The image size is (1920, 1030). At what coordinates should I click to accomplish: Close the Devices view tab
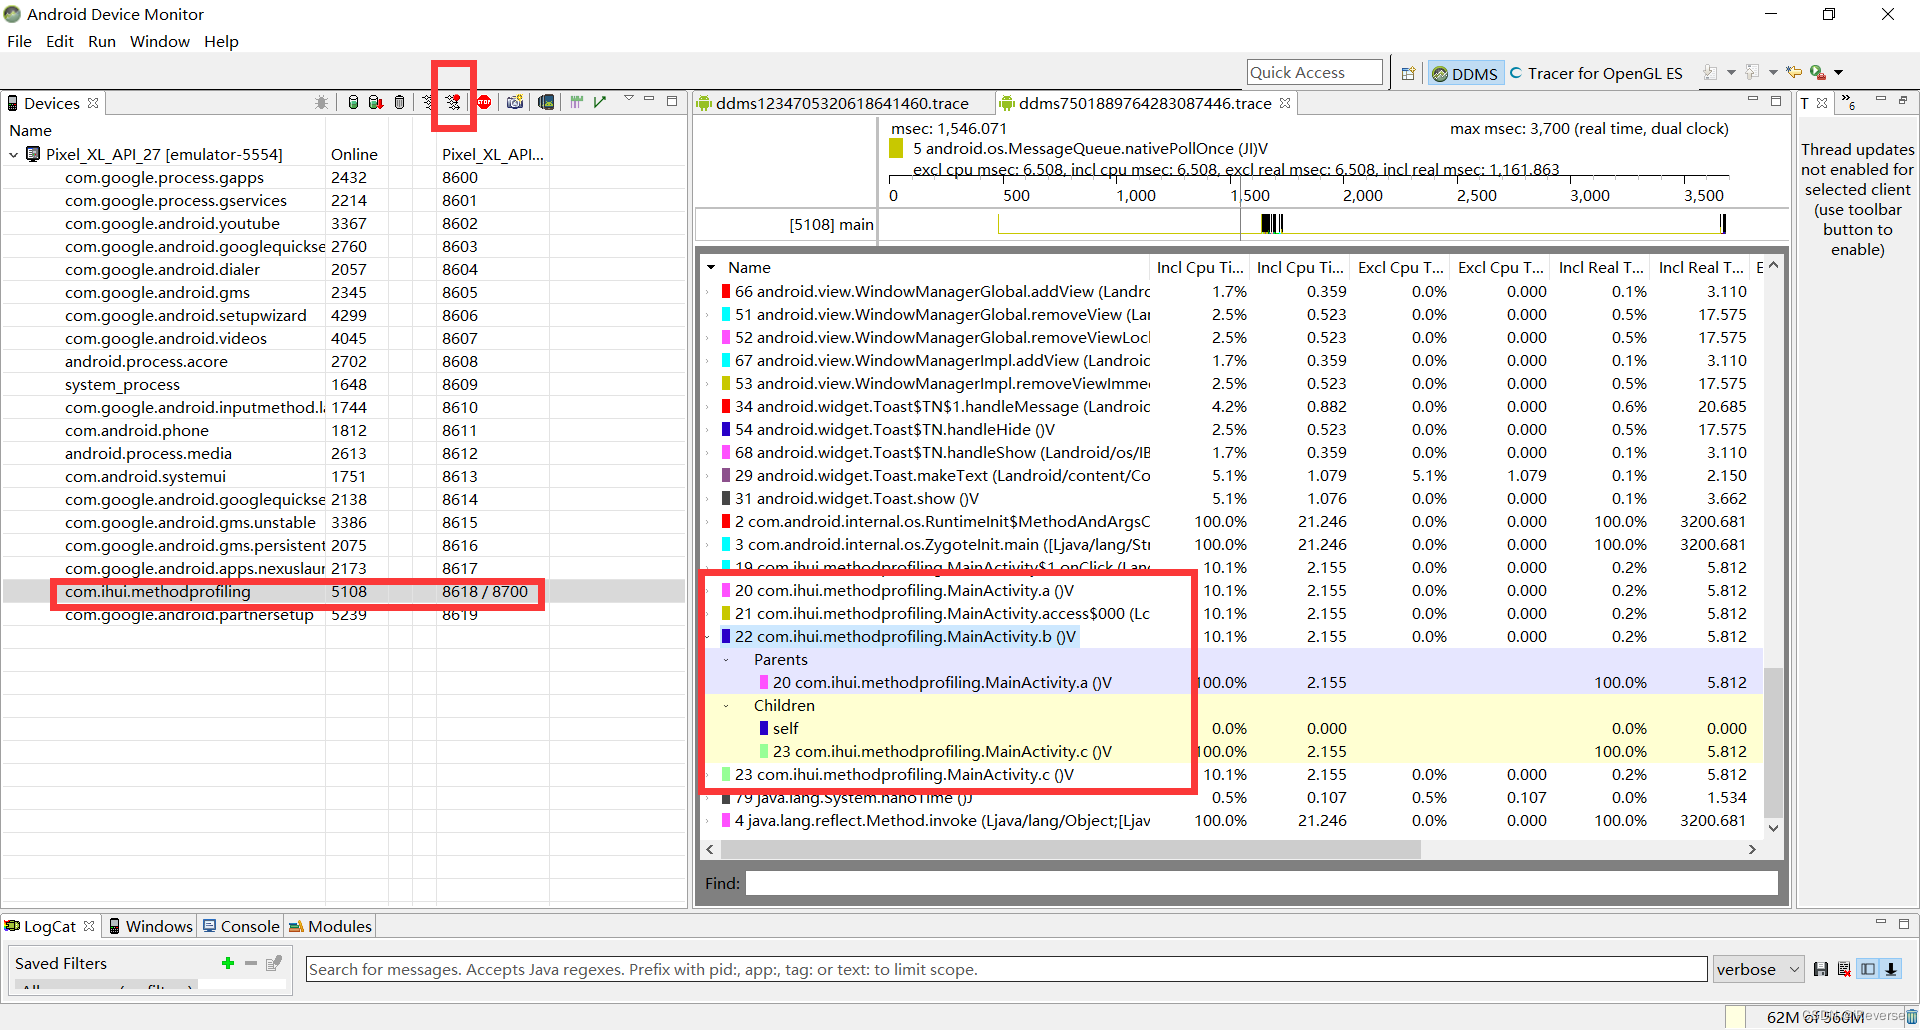pos(93,103)
